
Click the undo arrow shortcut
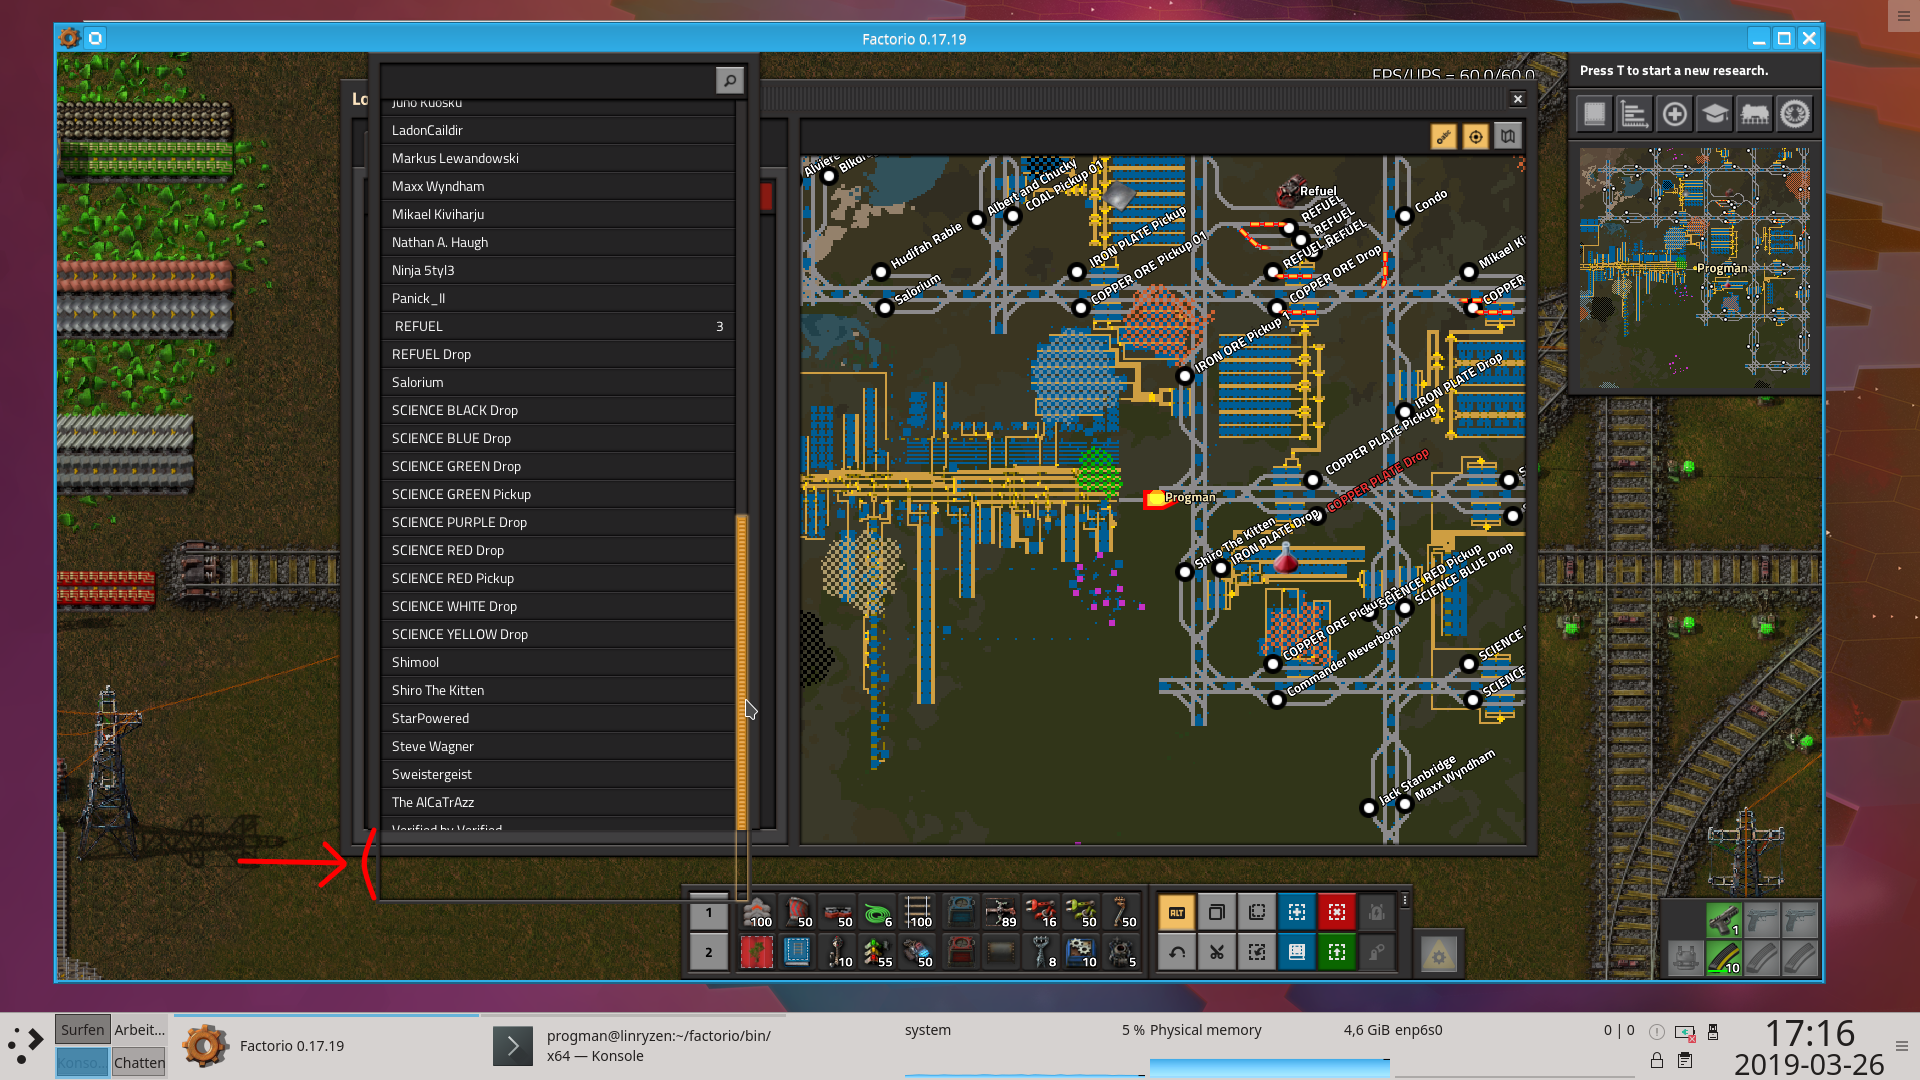pyautogui.click(x=1177, y=952)
